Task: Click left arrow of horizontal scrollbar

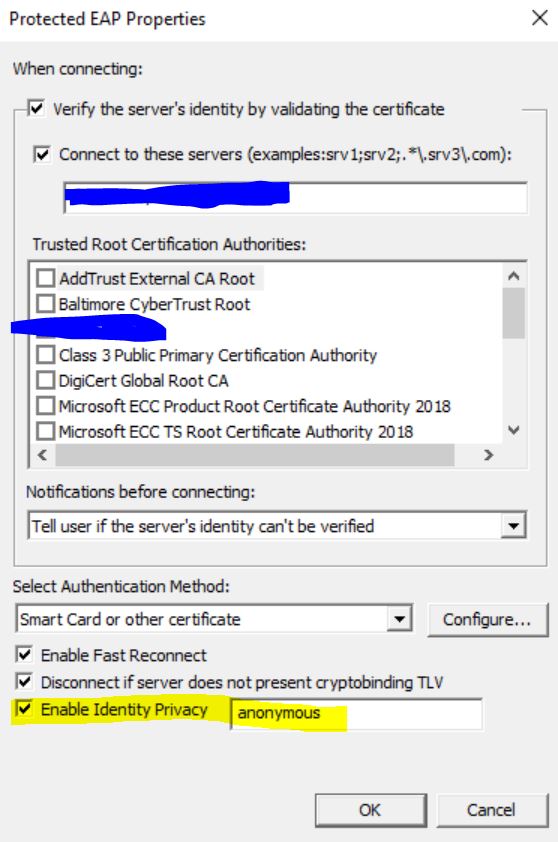Action: 42,455
